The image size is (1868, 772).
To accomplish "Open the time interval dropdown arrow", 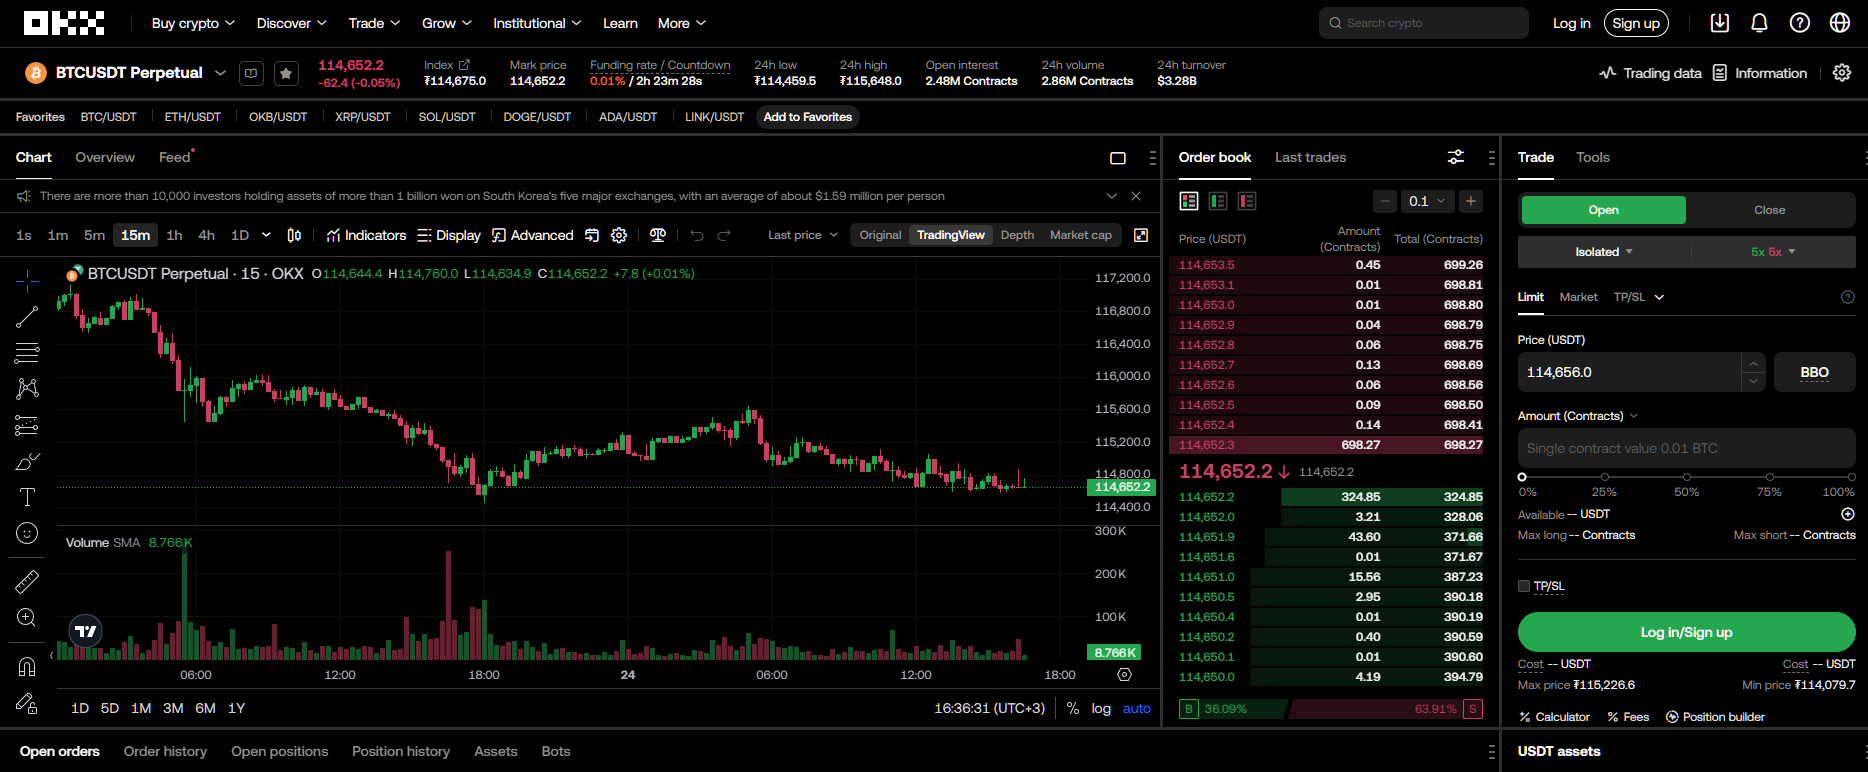I will 266,235.
